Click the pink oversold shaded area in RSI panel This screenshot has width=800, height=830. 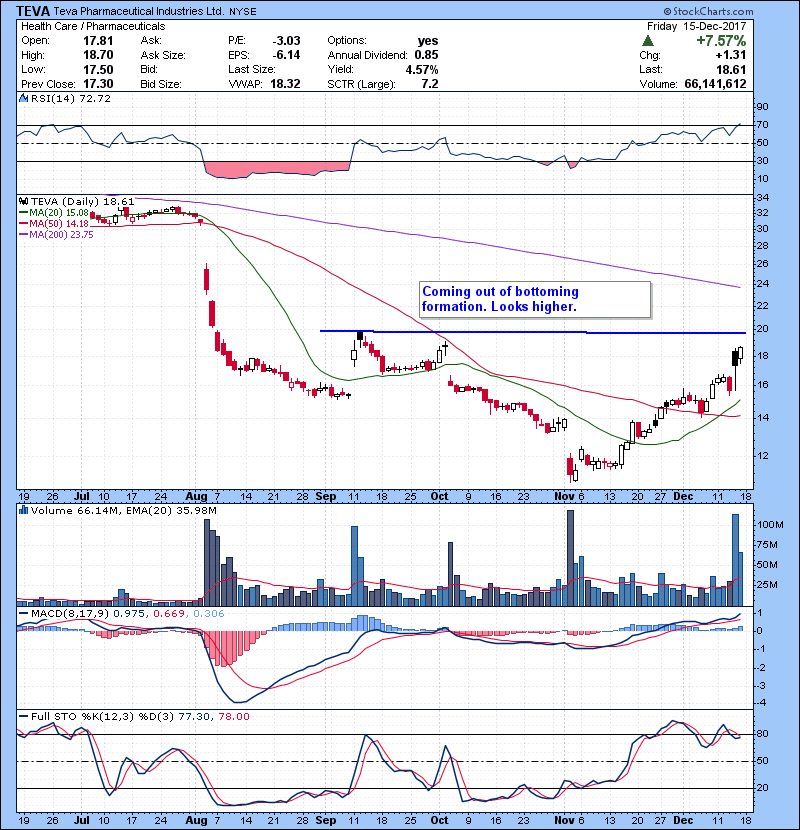click(x=277, y=169)
